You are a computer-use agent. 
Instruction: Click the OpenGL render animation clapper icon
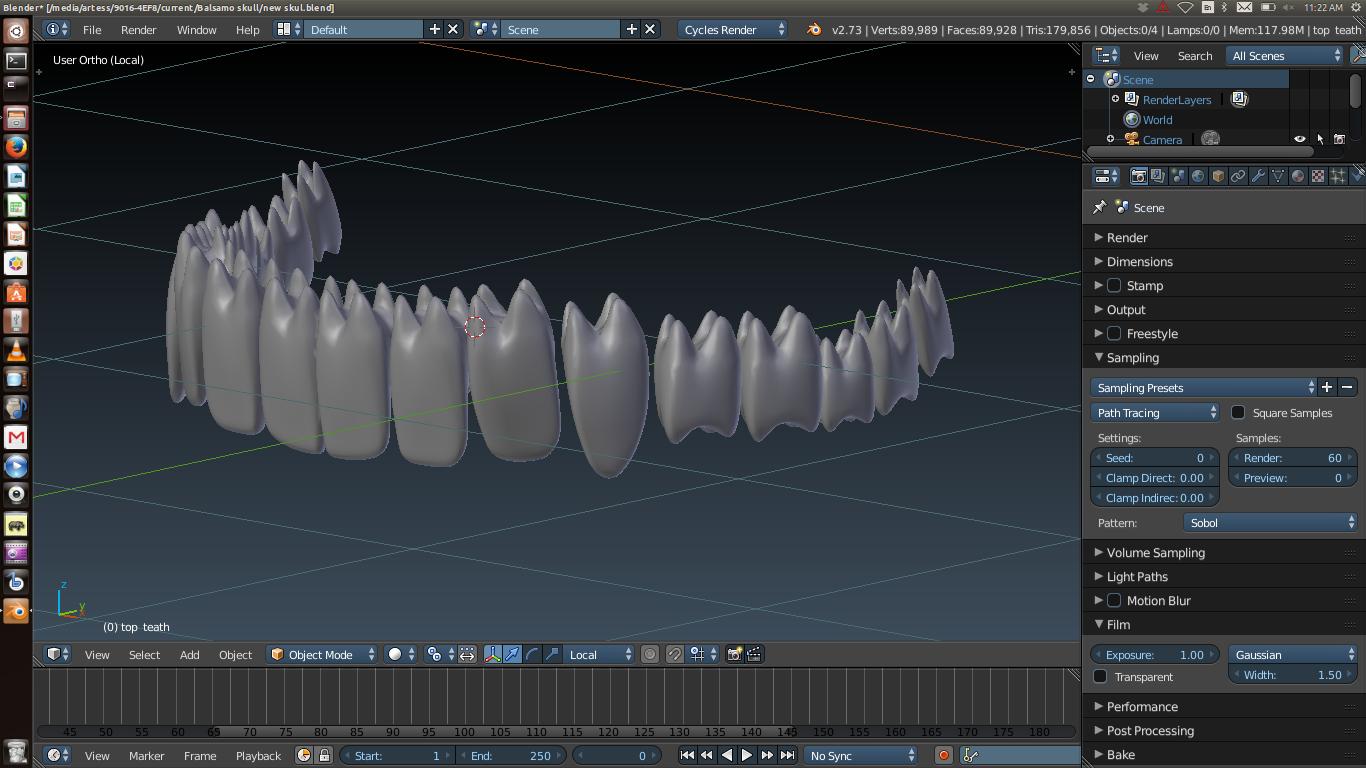point(754,654)
